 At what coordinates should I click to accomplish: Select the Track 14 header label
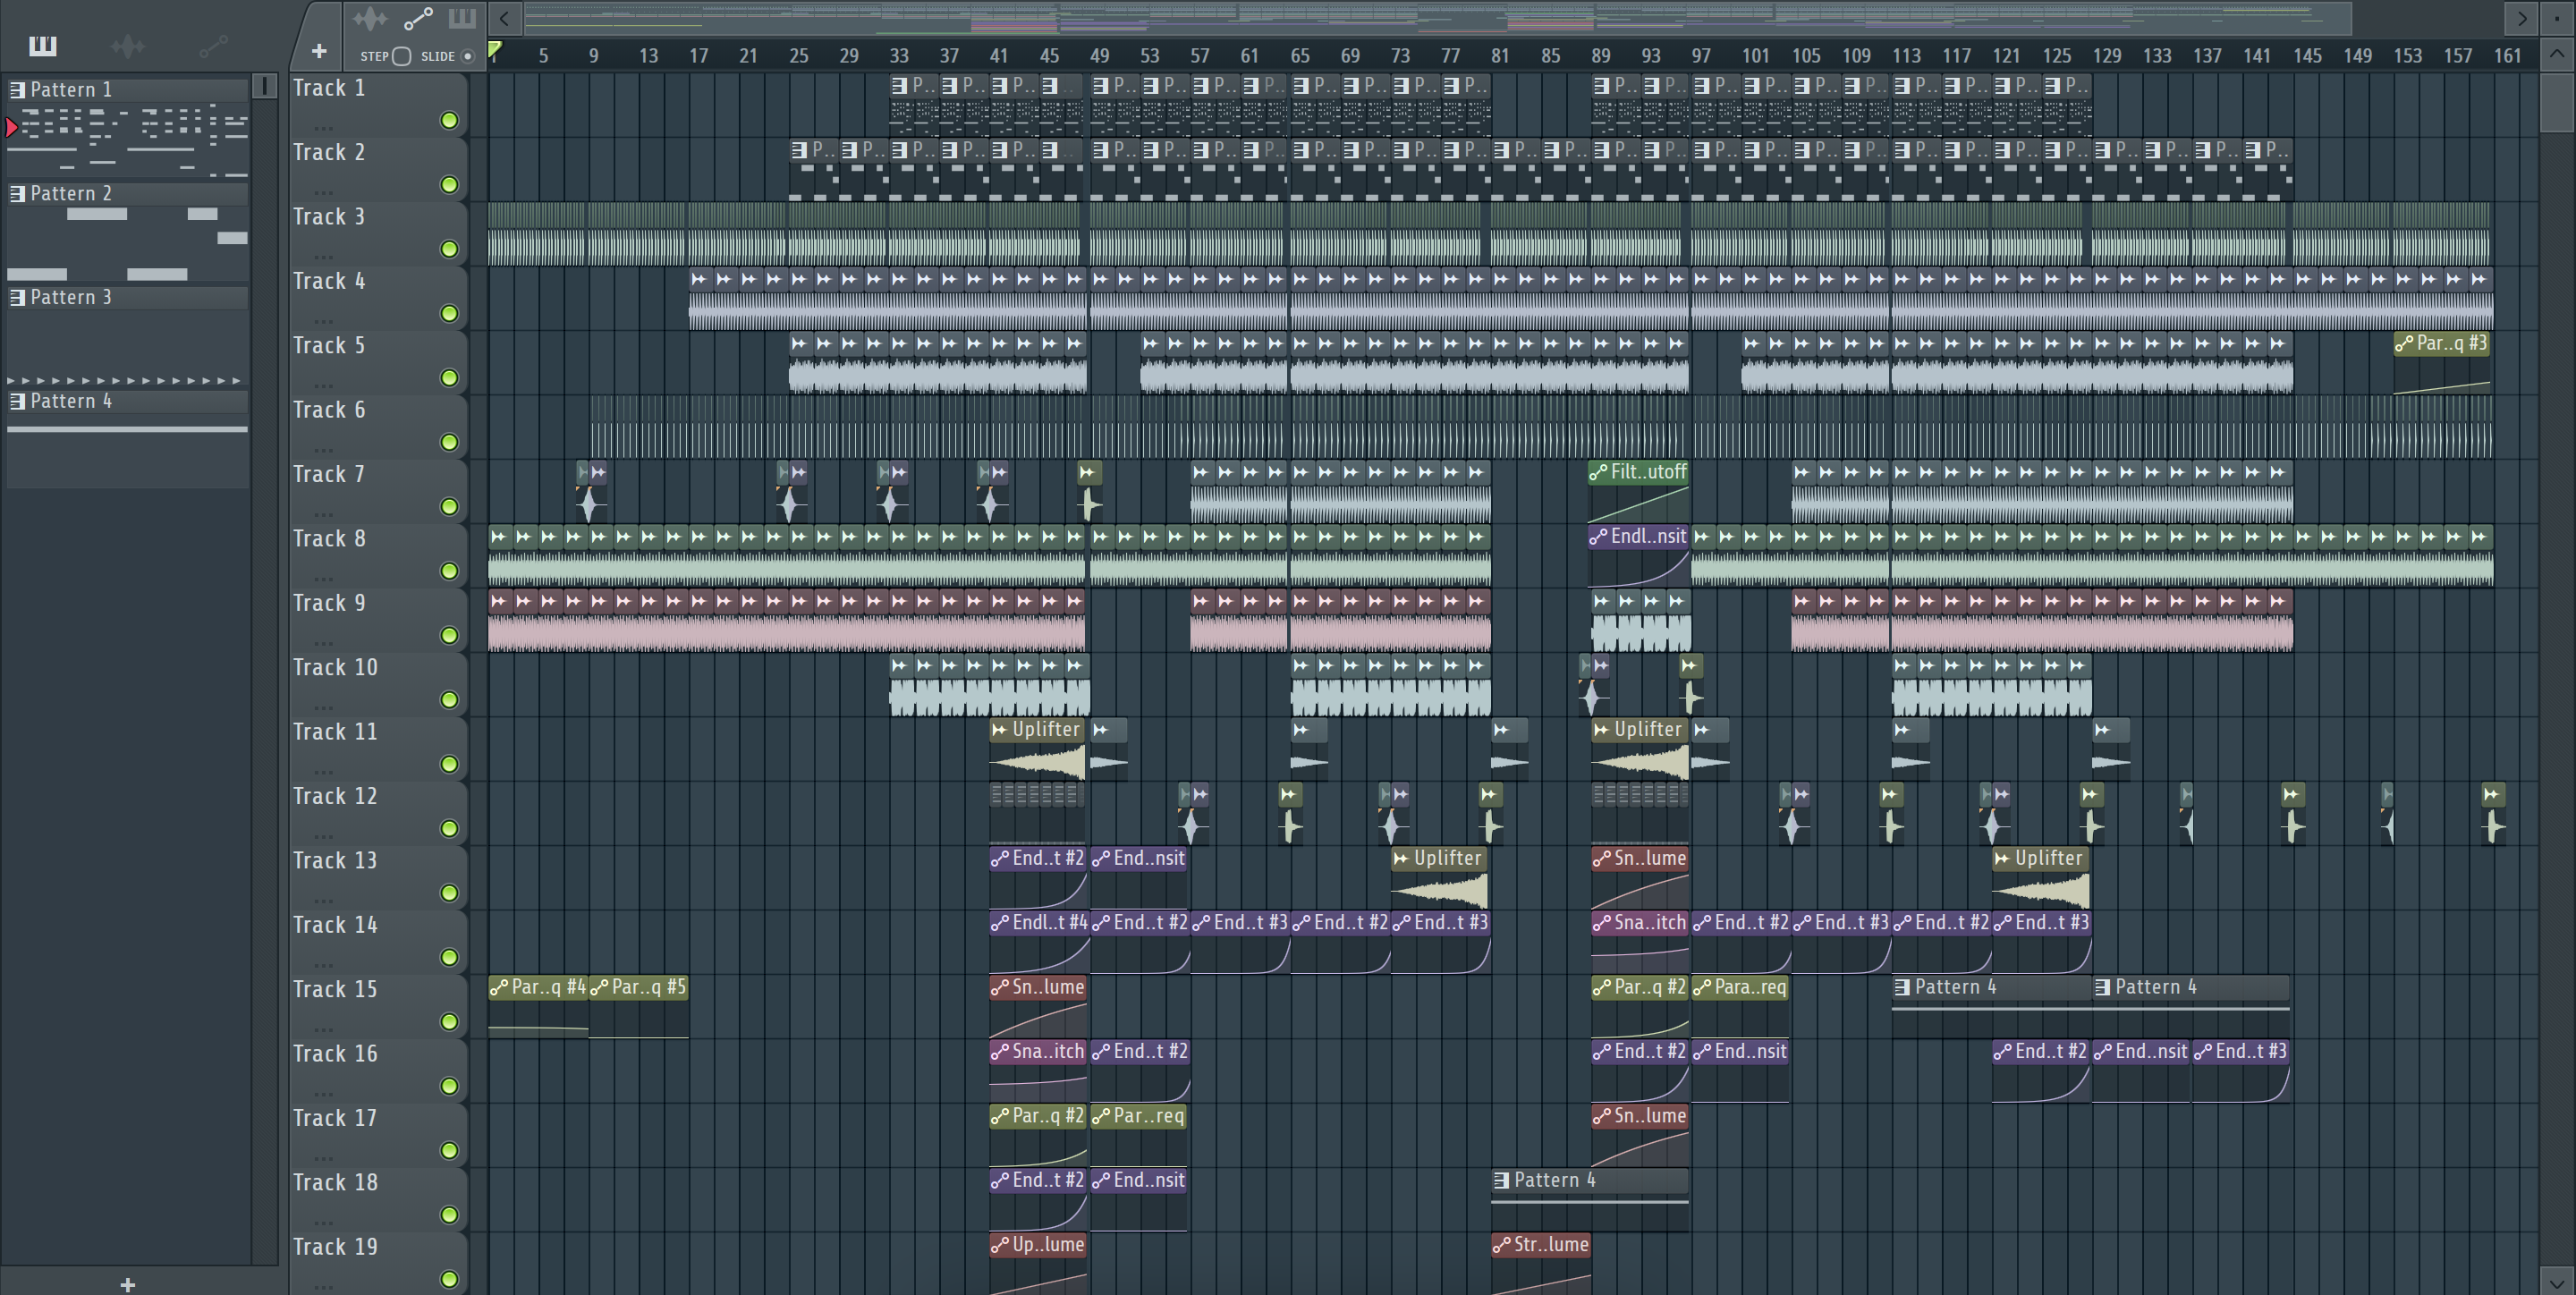[335, 926]
